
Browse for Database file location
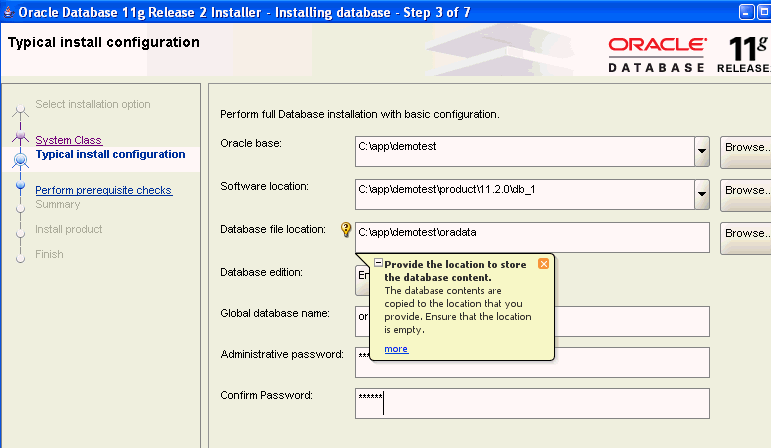pyautogui.click(x=746, y=238)
